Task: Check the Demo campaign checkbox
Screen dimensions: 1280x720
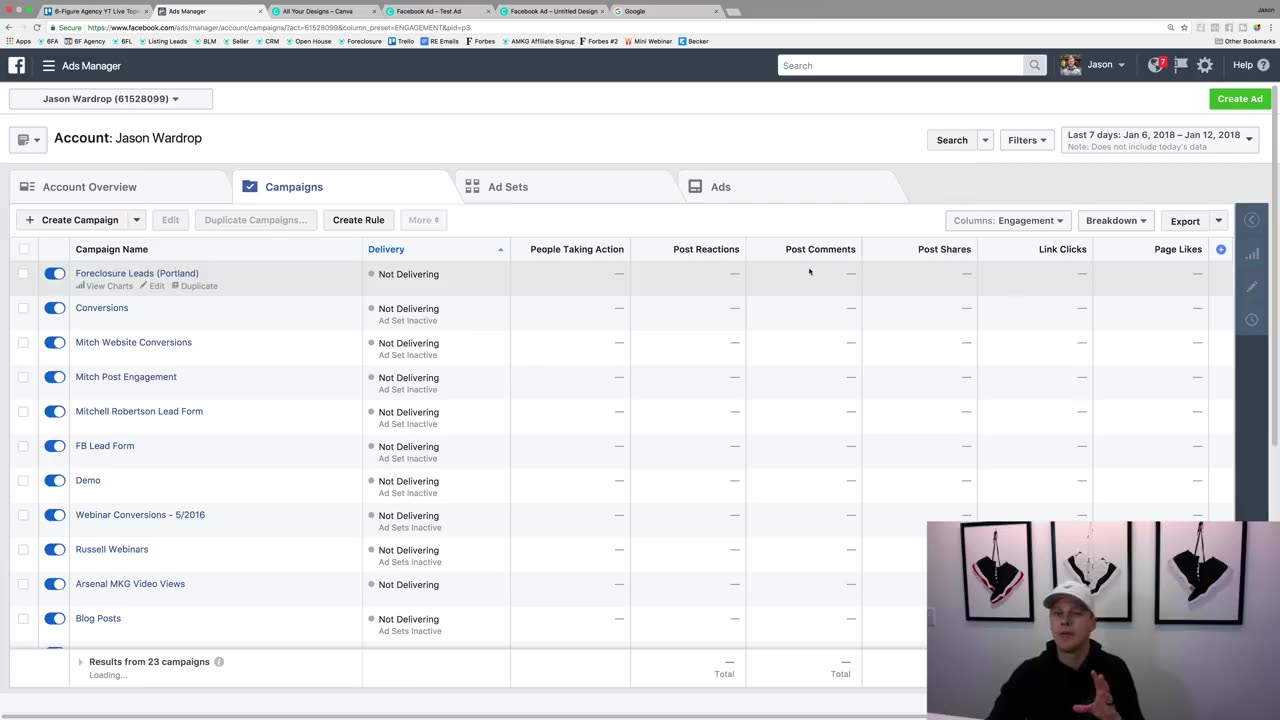Action: (24, 481)
